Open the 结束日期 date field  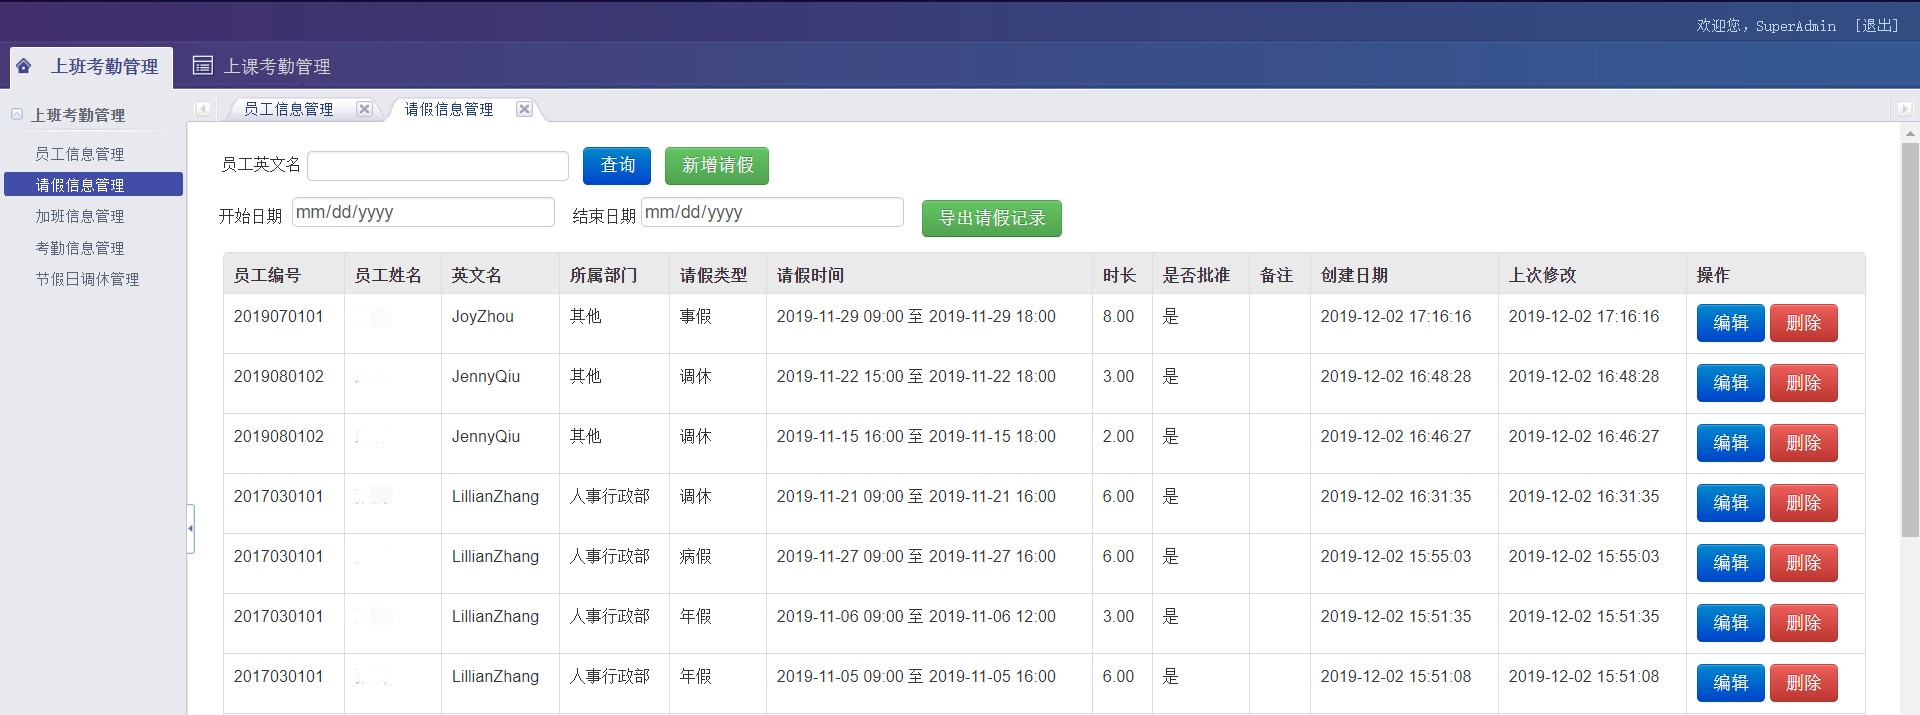point(772,212)
